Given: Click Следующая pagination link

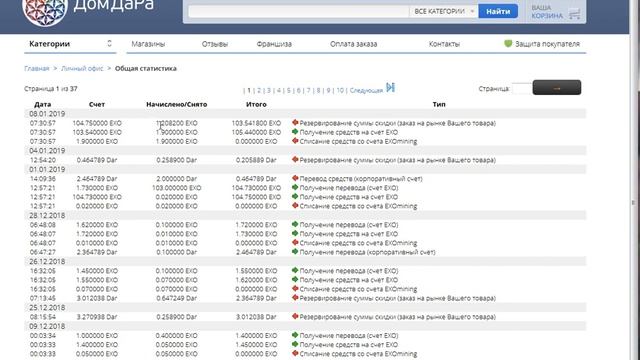Looking at the screenshot, I should (x=366, y=90).
